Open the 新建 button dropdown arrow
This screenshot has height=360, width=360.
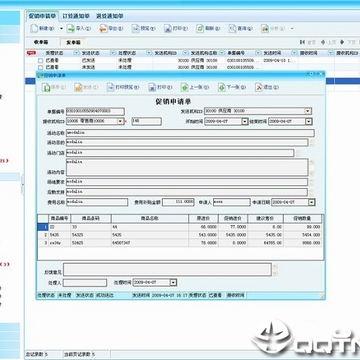(x=61, y=29)
